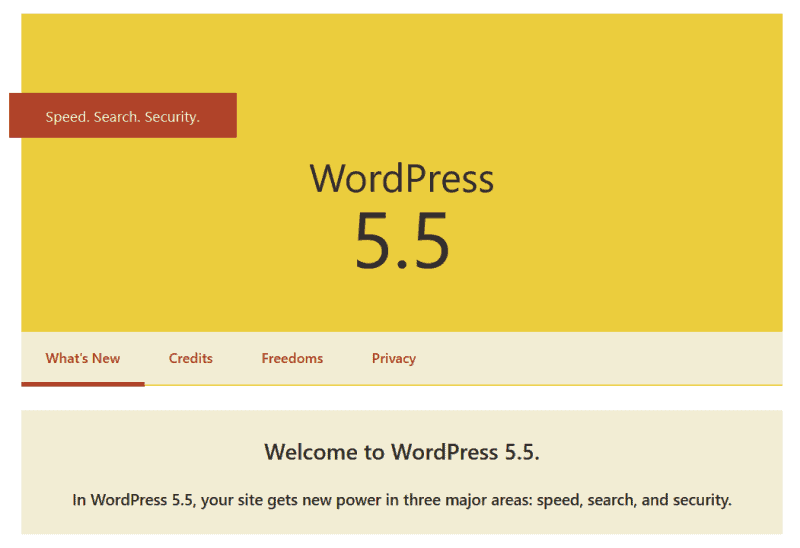View the Privacy tab
The height and width of the screenshot is (548, 800).
coord(394,359)
